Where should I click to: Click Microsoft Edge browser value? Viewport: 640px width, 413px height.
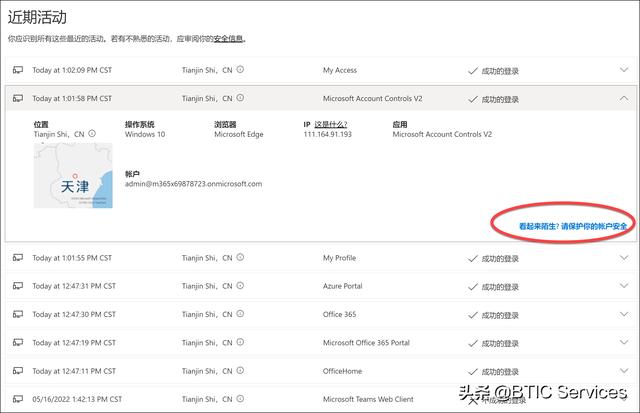click(239, 134)
